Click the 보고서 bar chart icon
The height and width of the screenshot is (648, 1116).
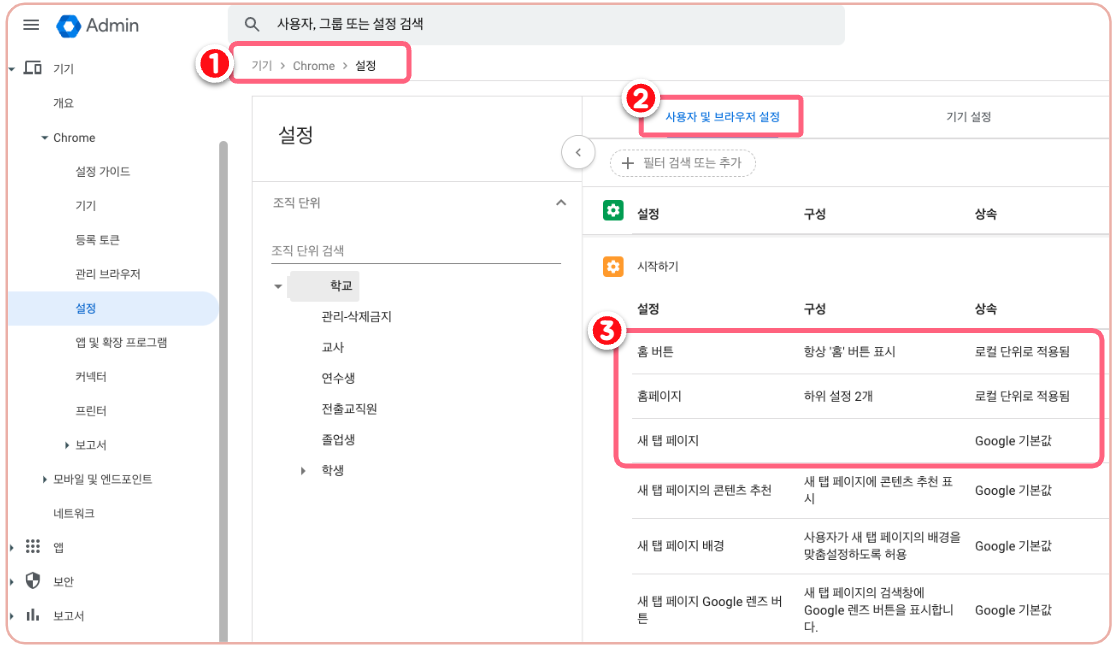(x=33, y=615)
